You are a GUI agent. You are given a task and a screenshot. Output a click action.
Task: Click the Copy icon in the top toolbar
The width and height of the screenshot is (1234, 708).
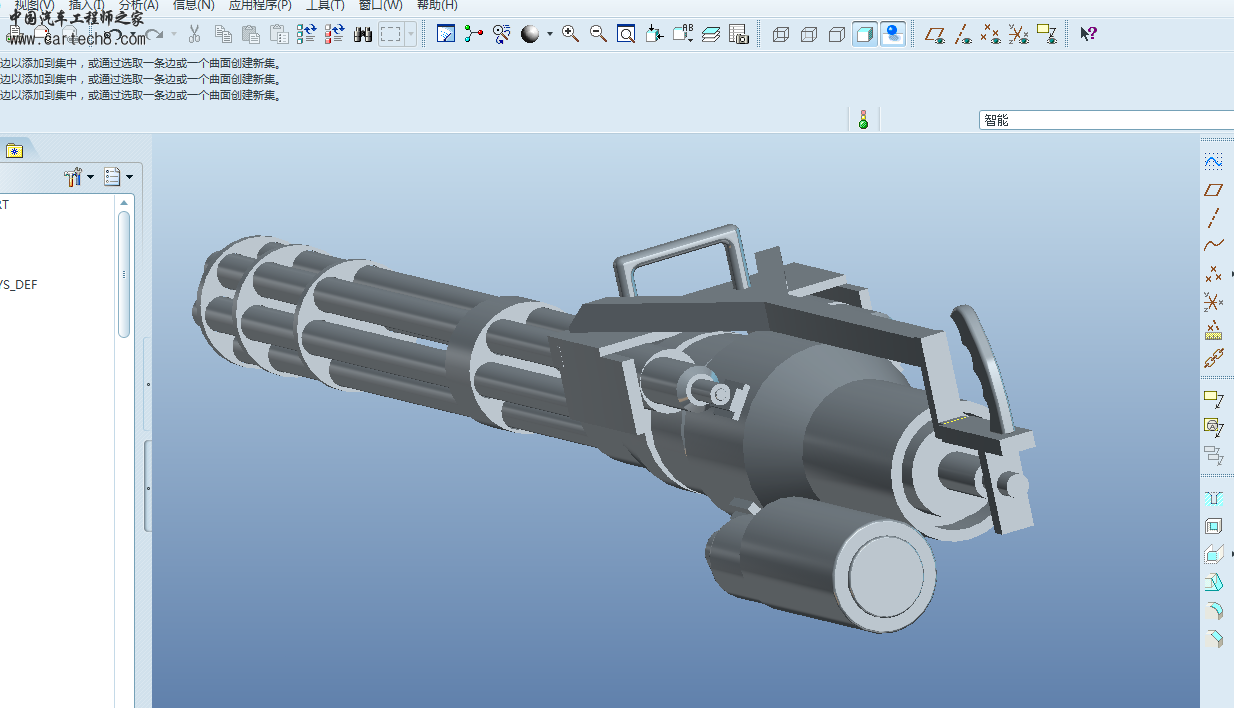[x=223, y=35]
